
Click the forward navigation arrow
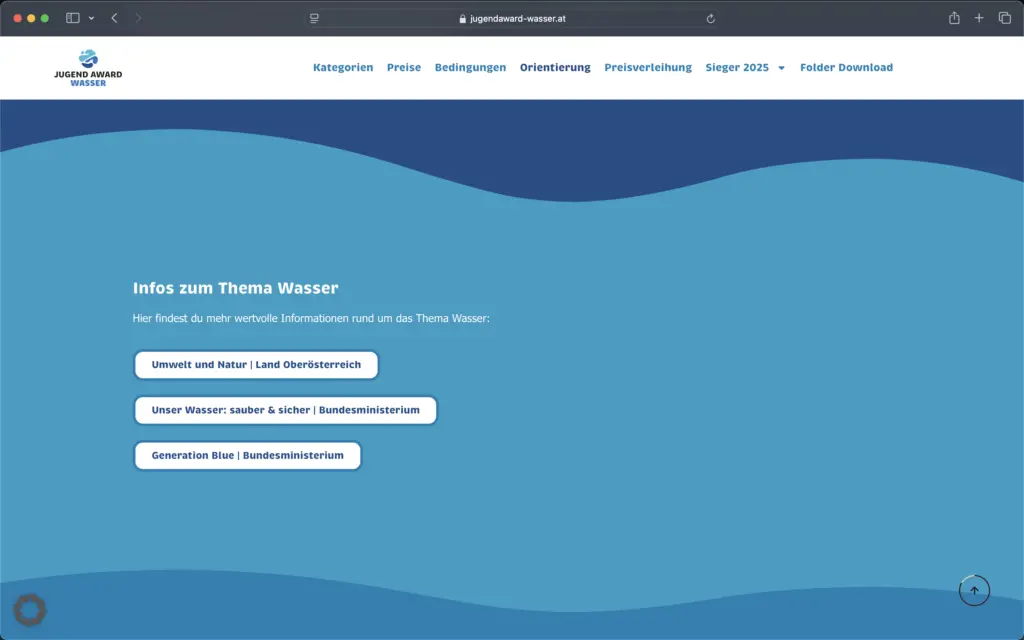tap(137, 17)
